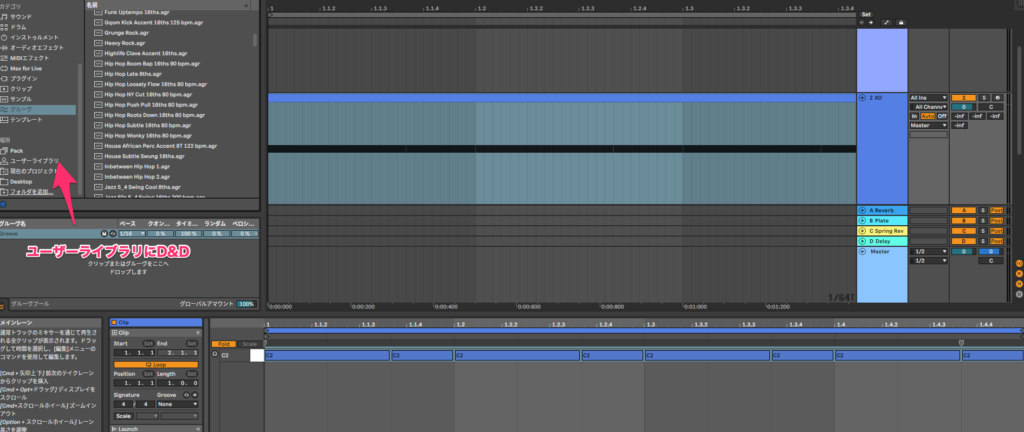Viewport: 1024px width, 432px height.
Task: Adjust the global groove amount 100% field
Action: pos(246,303)
